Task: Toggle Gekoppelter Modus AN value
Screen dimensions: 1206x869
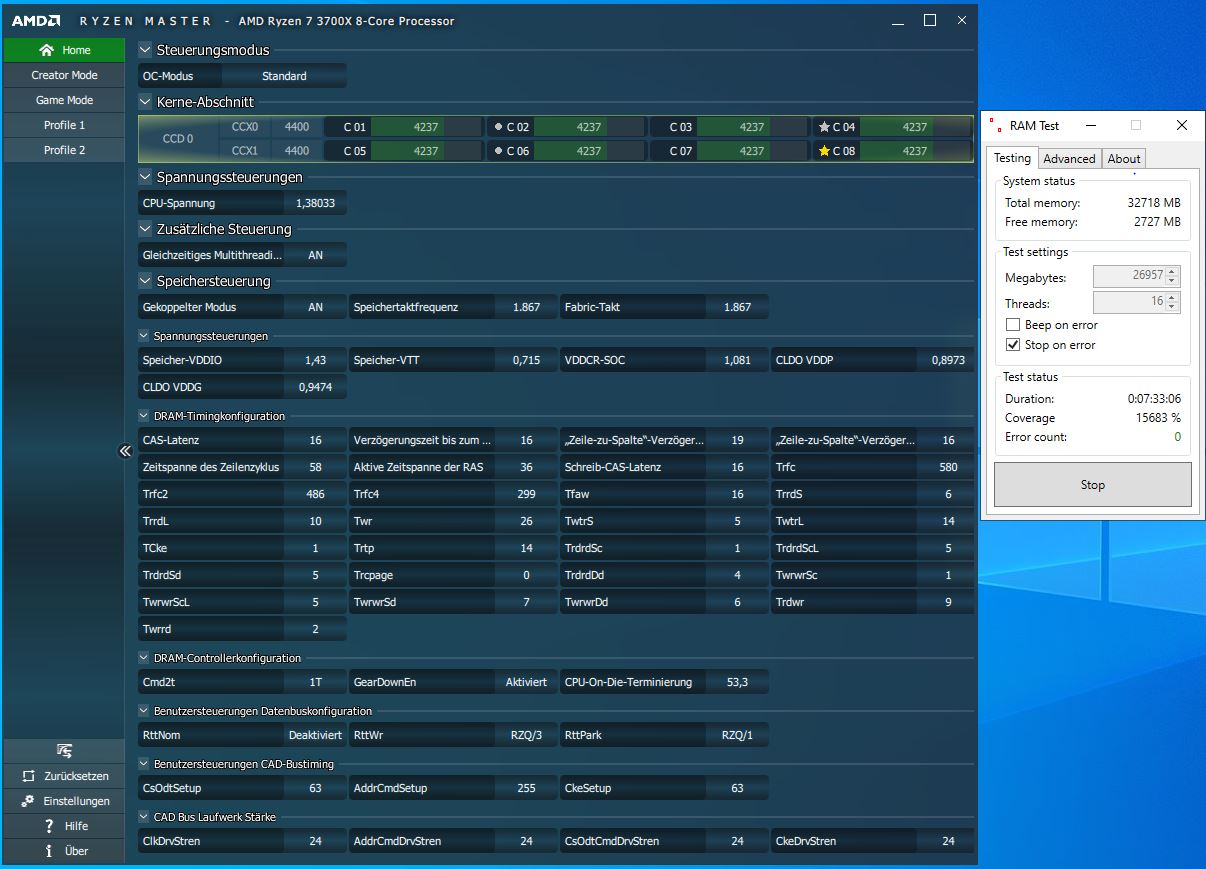Action: (x=315, y=307)
